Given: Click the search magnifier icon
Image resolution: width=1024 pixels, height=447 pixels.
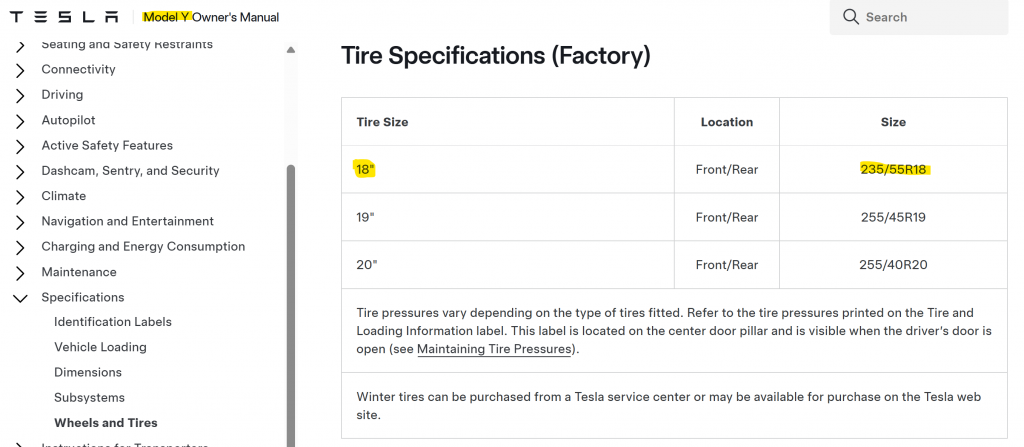Looking at the screenshot, I should (x=851, y=17).
